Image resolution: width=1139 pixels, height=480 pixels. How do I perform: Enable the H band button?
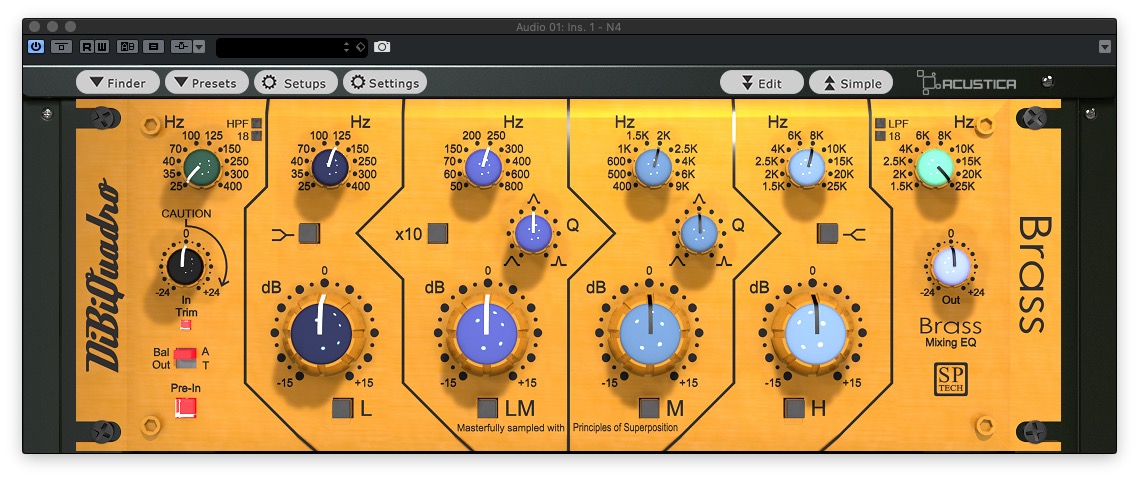[795, 408]
